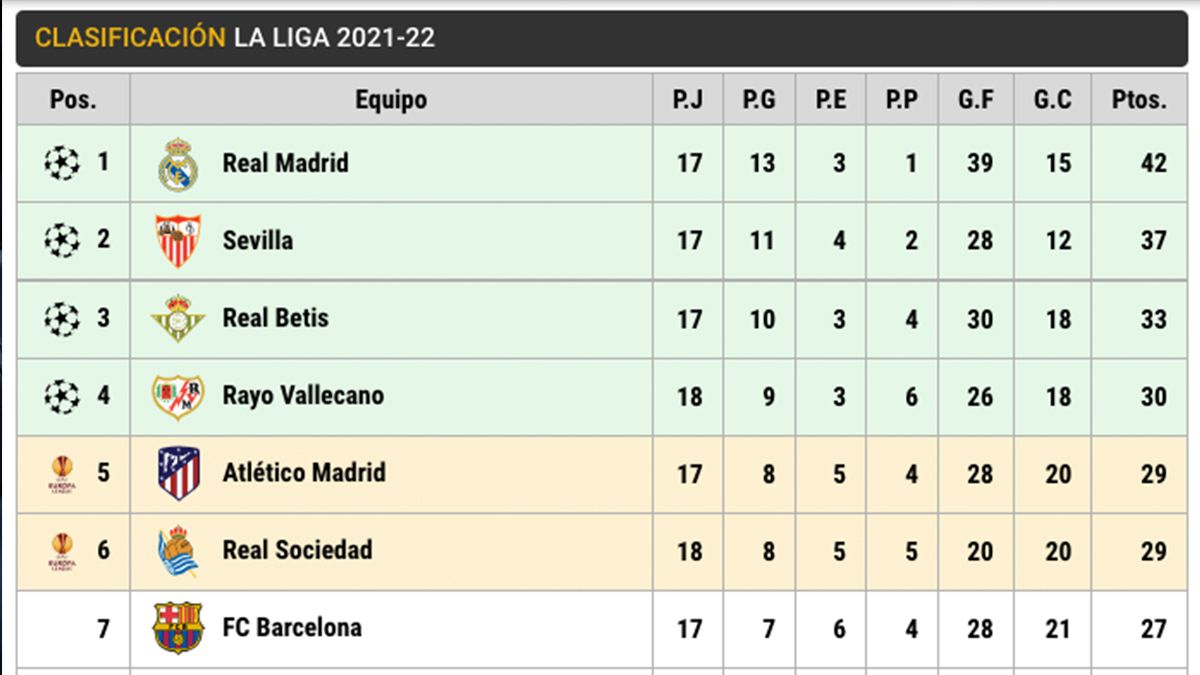The width and height of the screenshot is (1200, 675).
Task: Click the P.J column header
Action: pyautogui.click(x=688, y=100)
